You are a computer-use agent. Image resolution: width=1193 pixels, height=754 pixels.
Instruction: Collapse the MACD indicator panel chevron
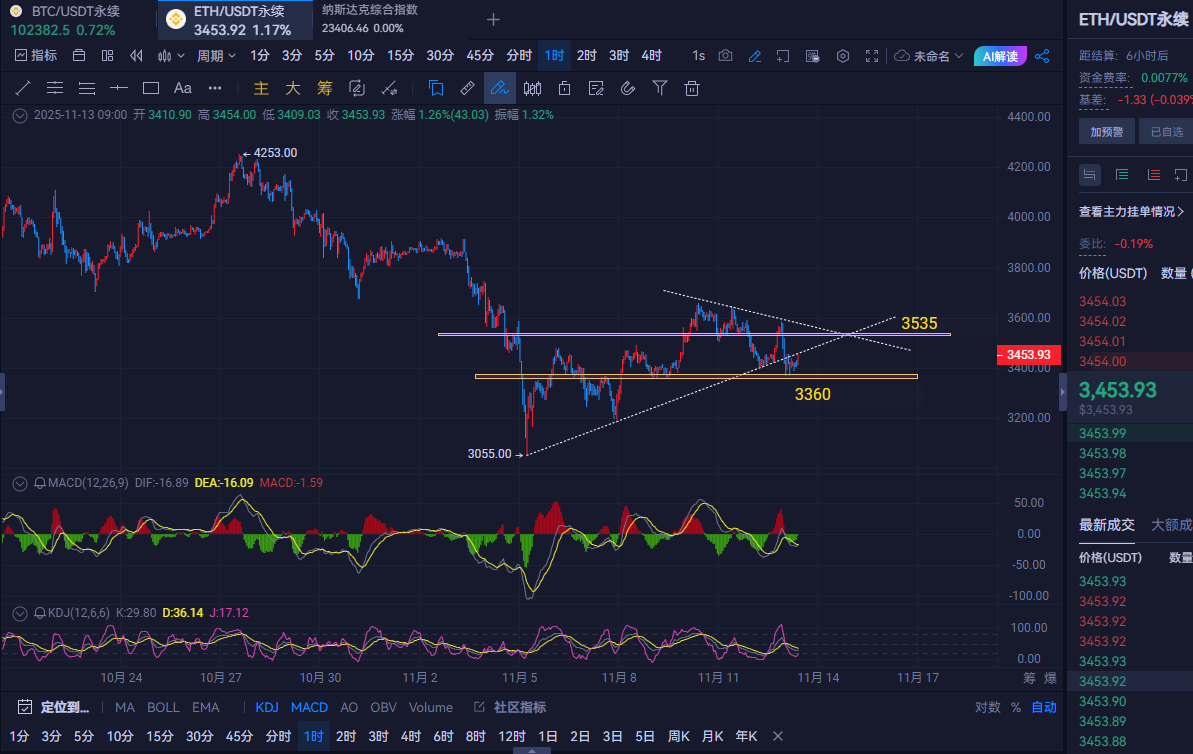pyautogui.click(x=19, y=483)
